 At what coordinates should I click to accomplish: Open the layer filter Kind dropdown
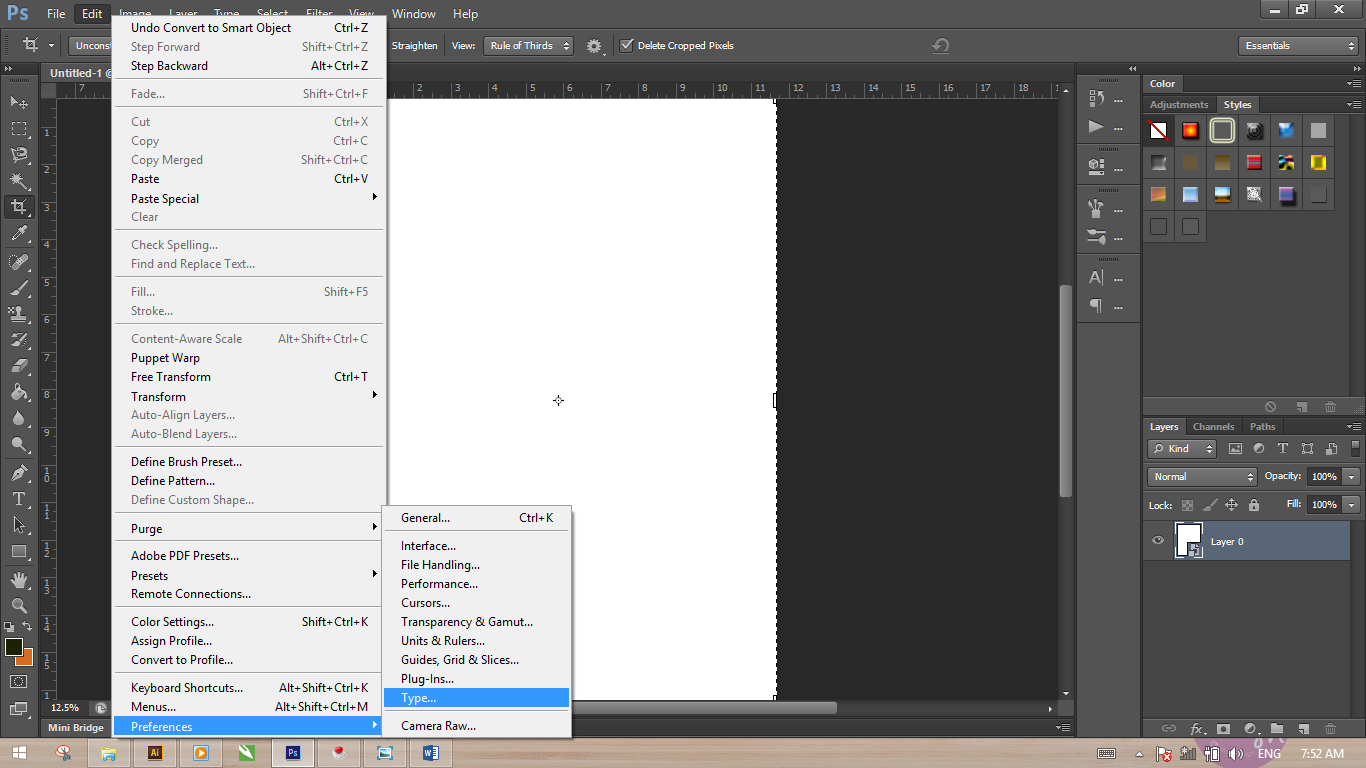[1181, 448]
